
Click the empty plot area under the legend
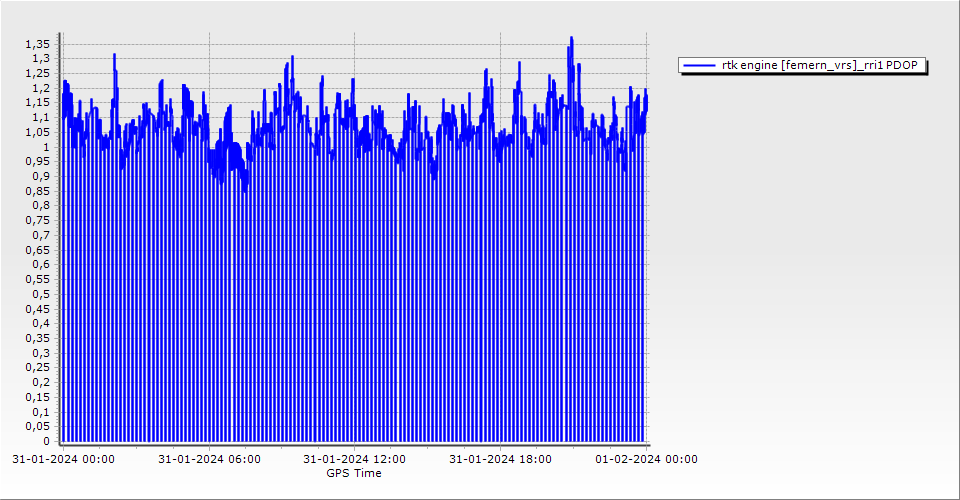(x=800, y=250)
